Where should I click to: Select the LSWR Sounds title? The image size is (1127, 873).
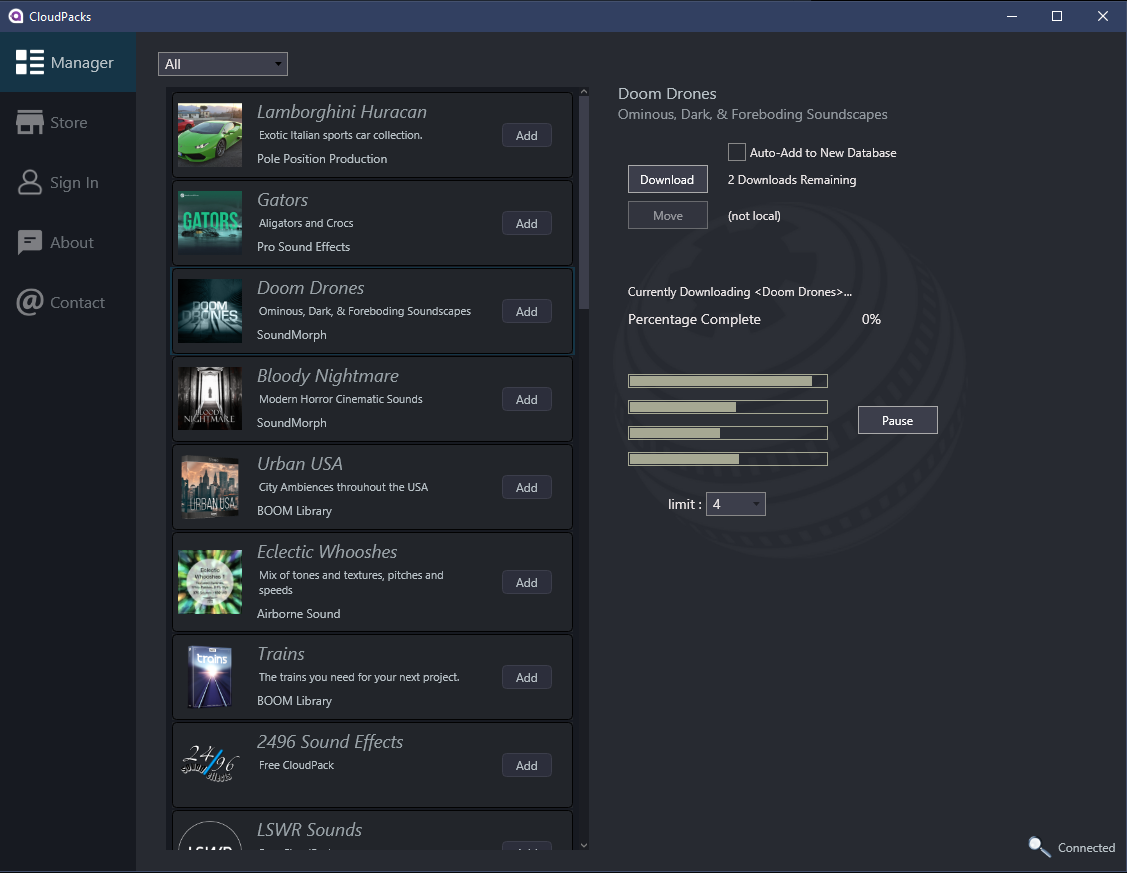[310, 830]
